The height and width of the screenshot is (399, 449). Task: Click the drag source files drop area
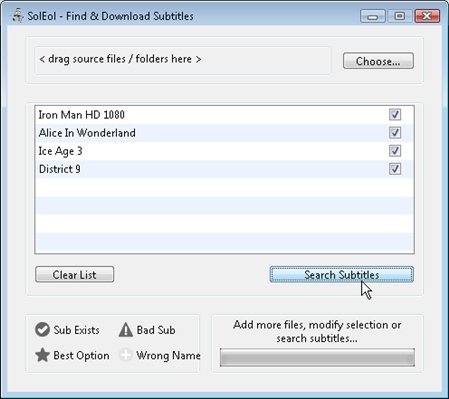tap(182, 60)
